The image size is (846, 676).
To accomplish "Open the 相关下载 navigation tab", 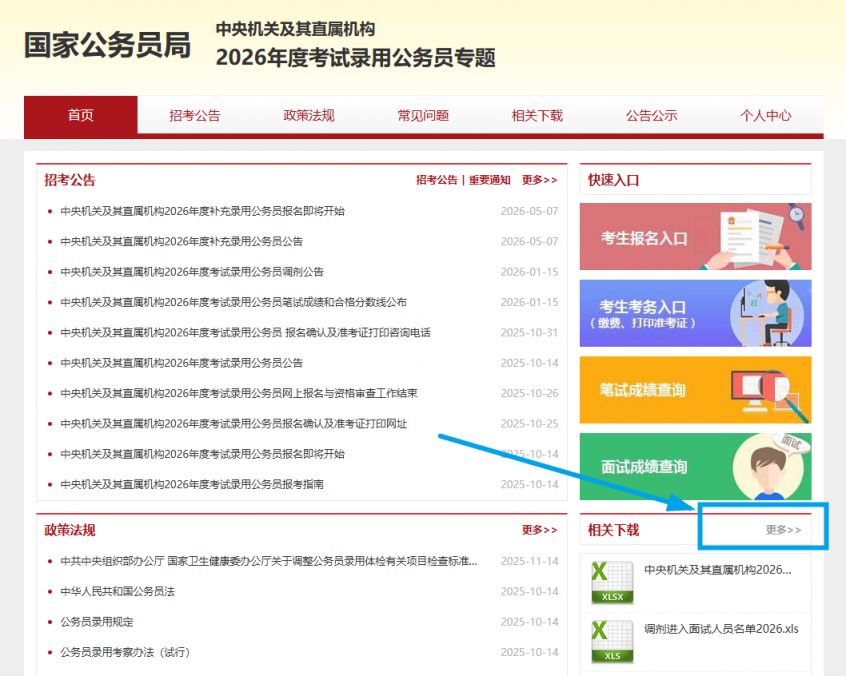I will pyautogui.click(x=537, y=115).
